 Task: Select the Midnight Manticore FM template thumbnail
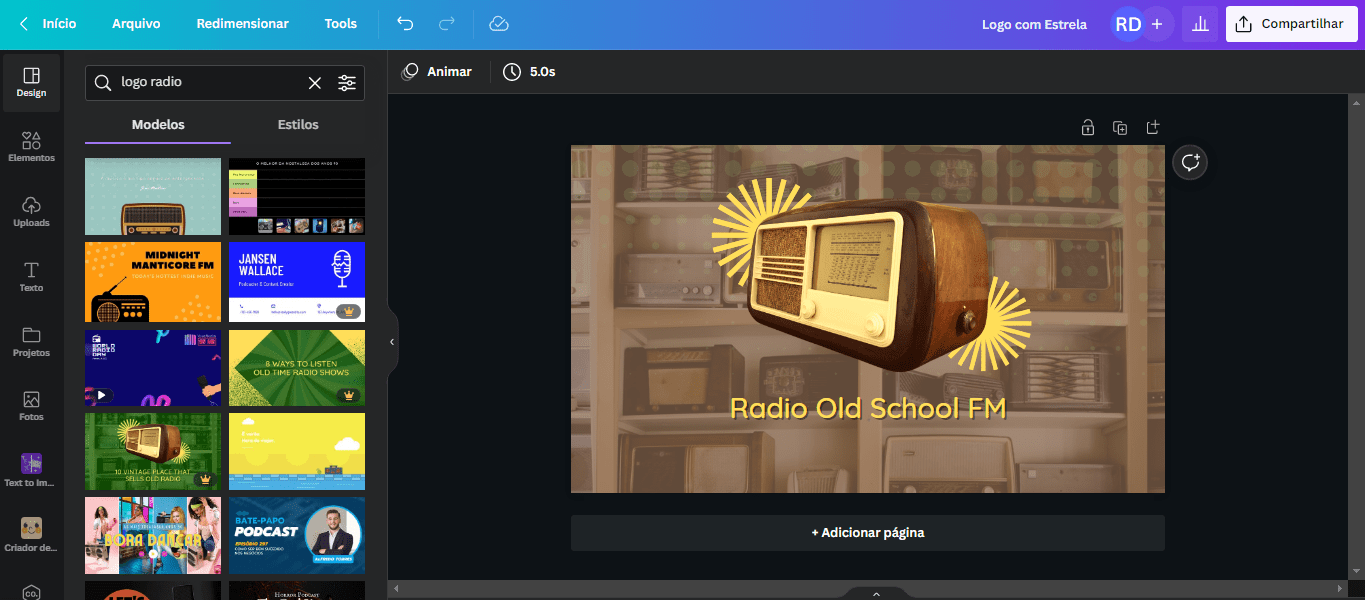[x=152, y=282]
